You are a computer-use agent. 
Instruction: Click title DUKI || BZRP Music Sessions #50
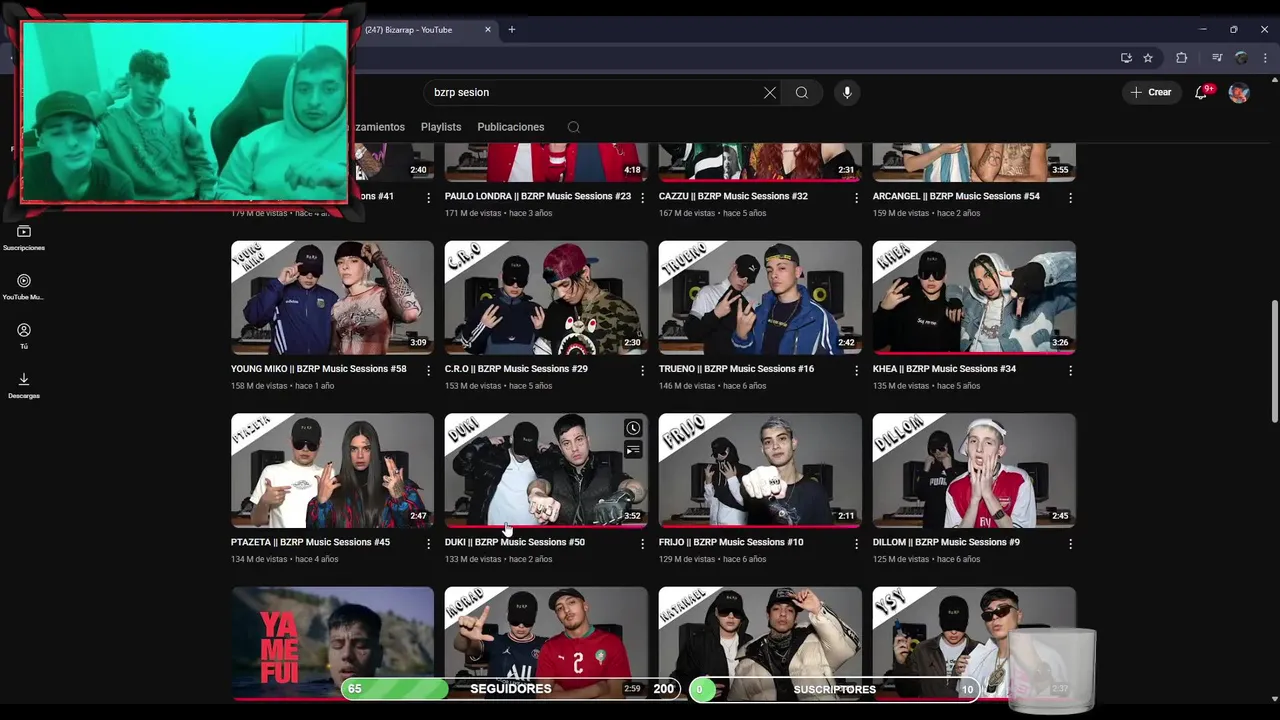(x=515, y=542)
